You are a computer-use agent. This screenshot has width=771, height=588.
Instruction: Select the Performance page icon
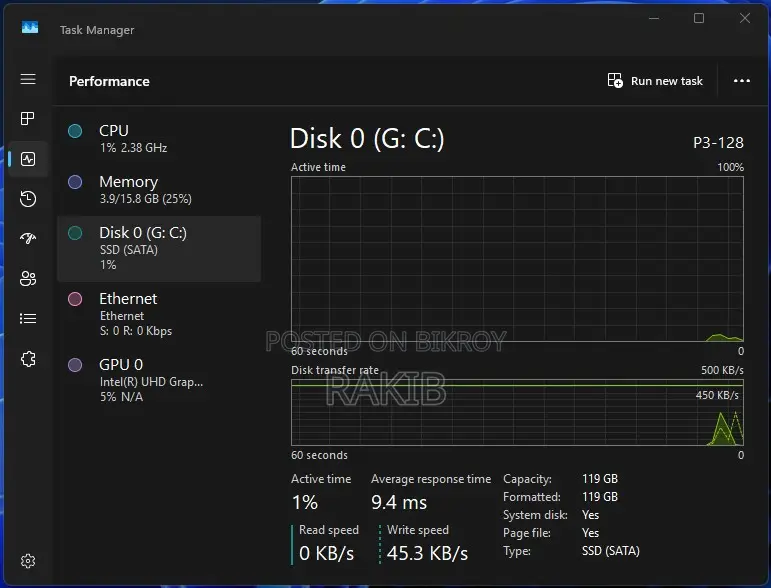click(28, 159)
